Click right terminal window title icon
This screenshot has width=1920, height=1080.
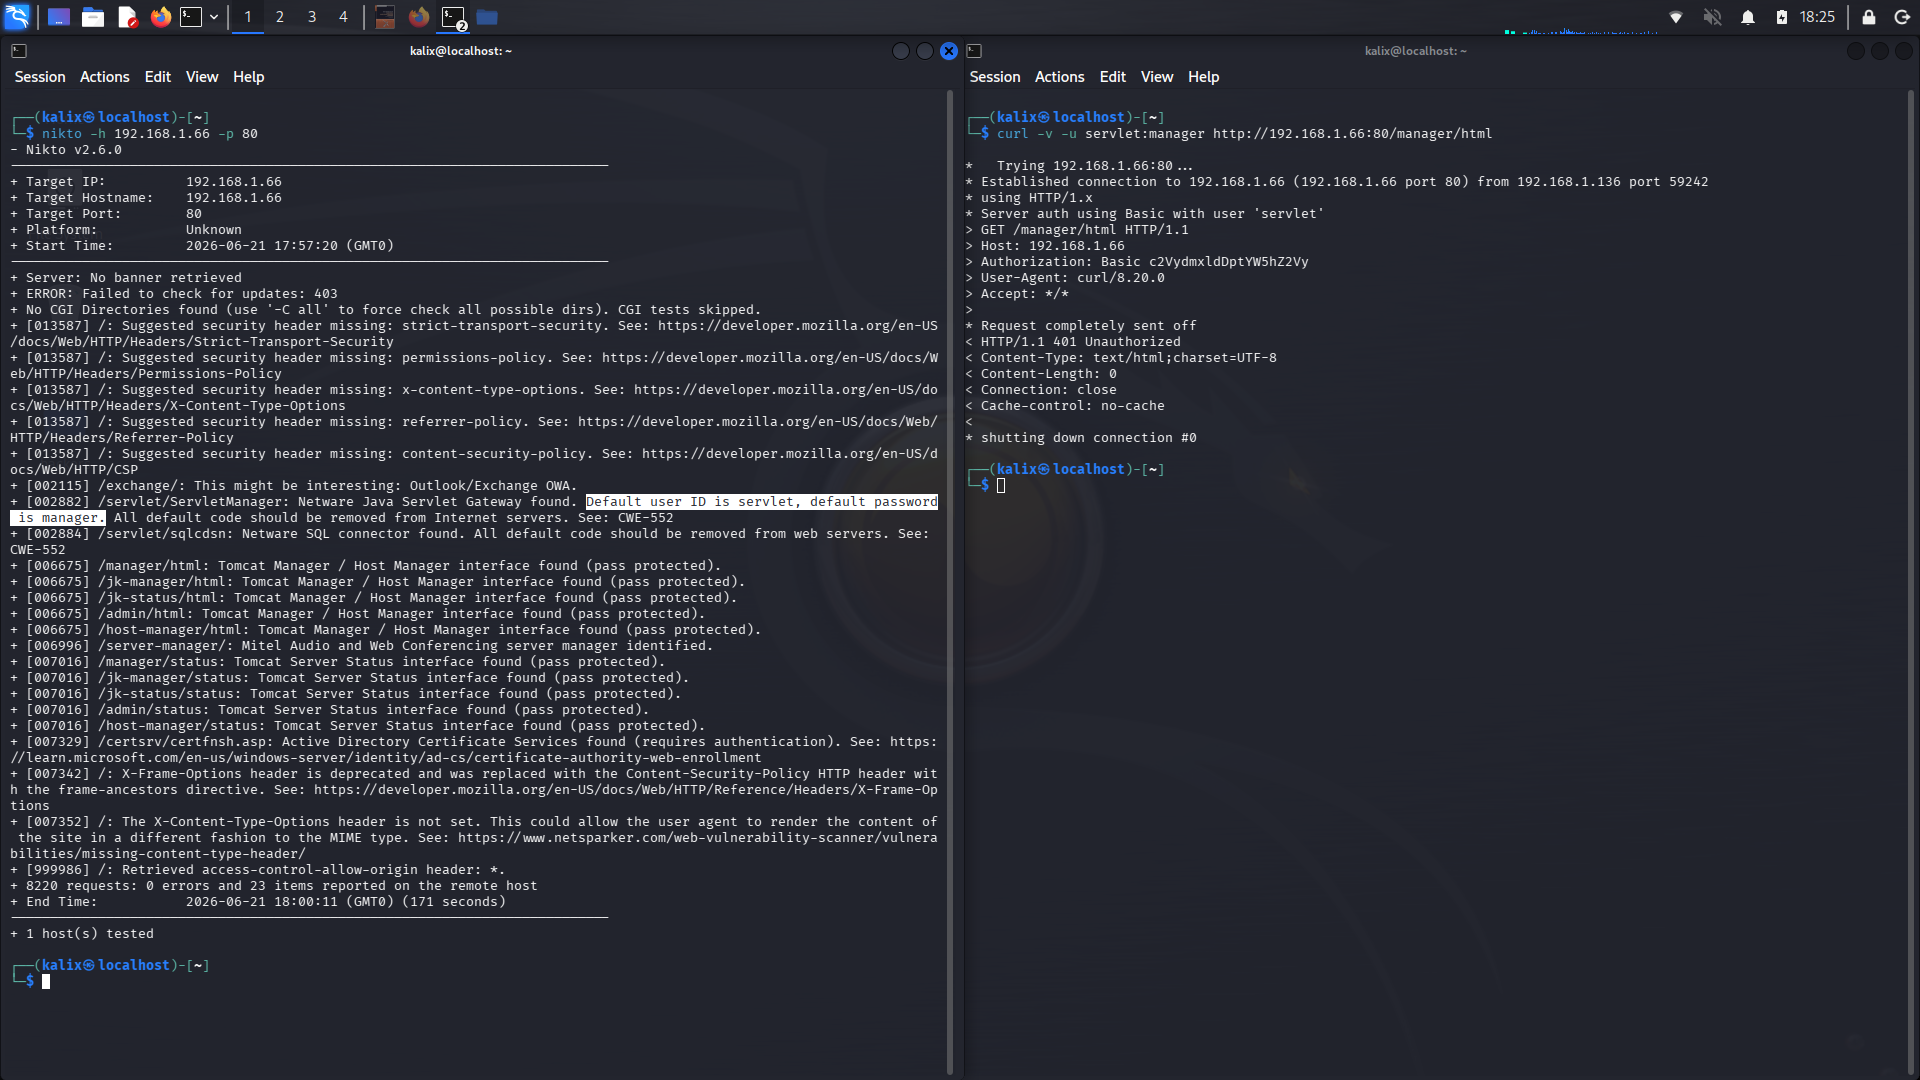tap(974, 51)
